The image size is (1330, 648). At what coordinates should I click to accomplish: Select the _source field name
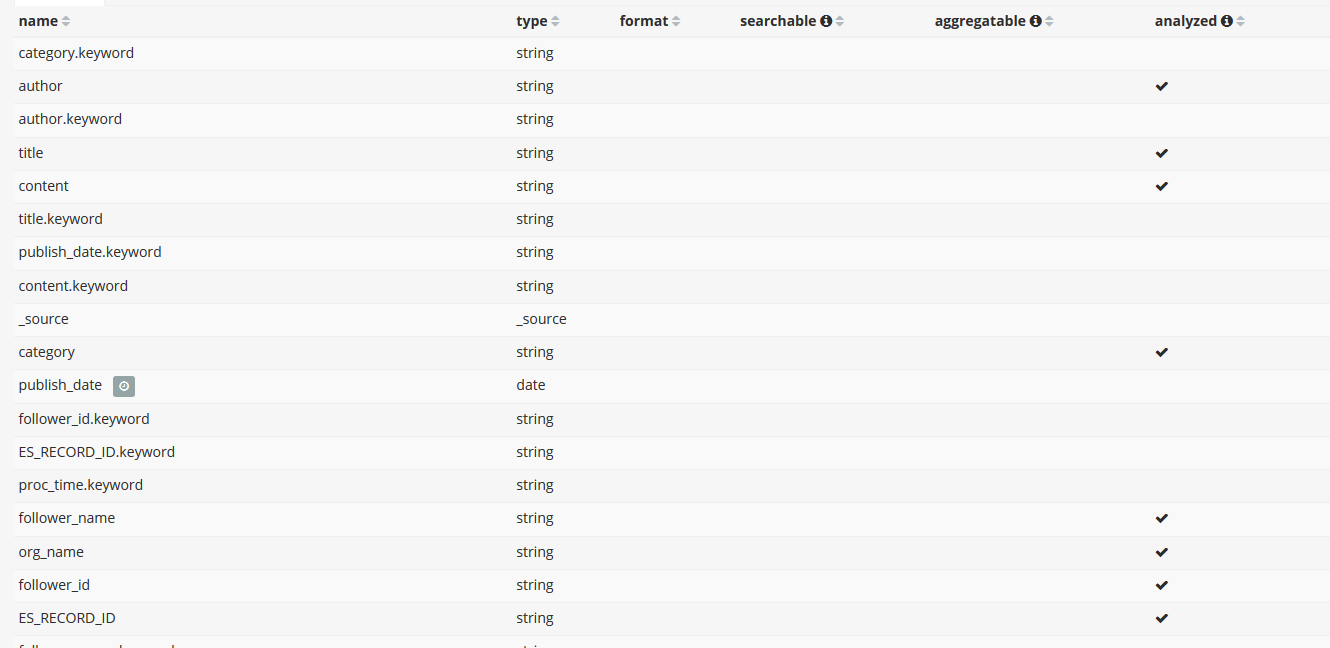click(44, 319)
